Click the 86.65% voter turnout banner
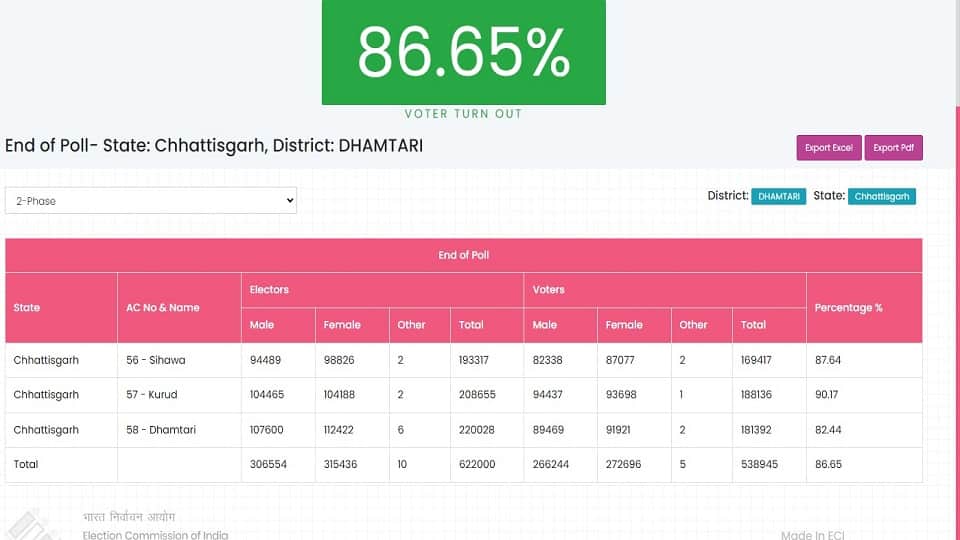The image size is (960, 540). [x=463, y=52]
